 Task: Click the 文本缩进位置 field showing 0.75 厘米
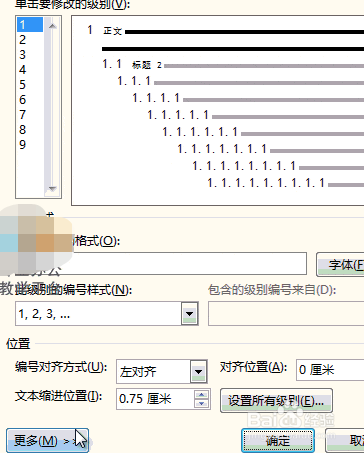[155, 399]
